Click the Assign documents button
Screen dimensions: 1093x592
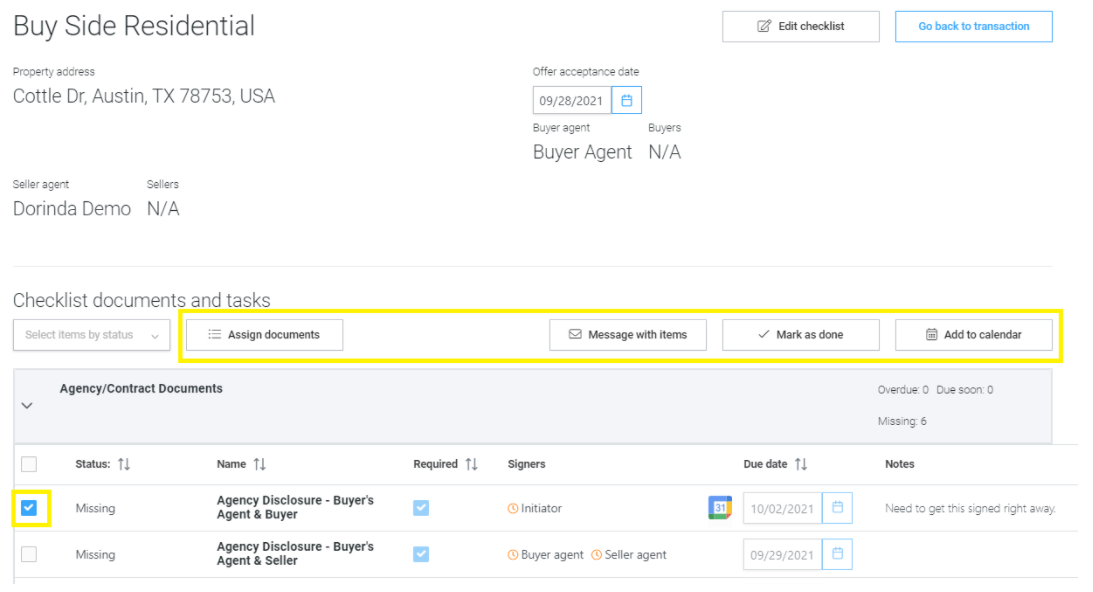pyautogui.click(x=264, y=335)
